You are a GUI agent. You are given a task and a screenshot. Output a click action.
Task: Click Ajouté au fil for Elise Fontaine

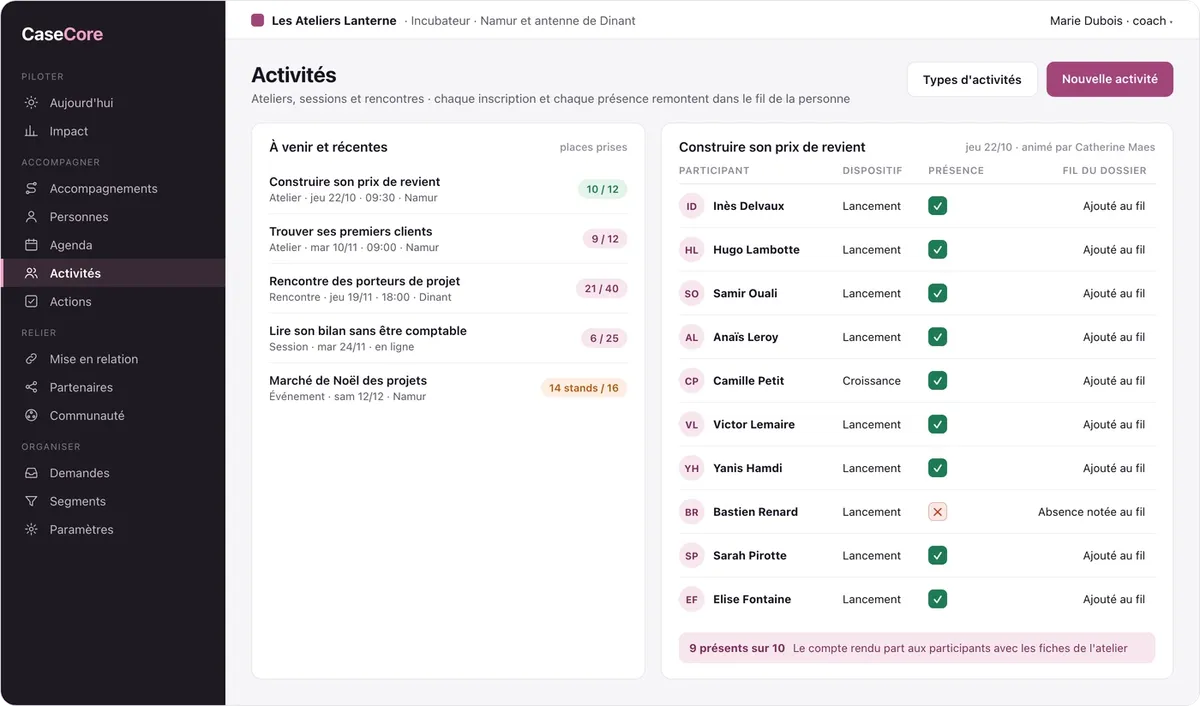tap(1114, 599)
